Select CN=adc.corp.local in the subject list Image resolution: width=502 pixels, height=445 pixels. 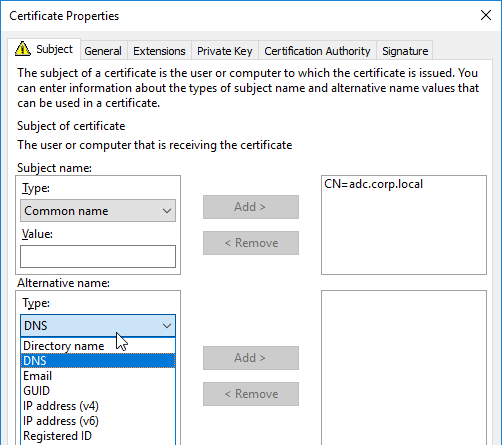[x=374, y=184]
